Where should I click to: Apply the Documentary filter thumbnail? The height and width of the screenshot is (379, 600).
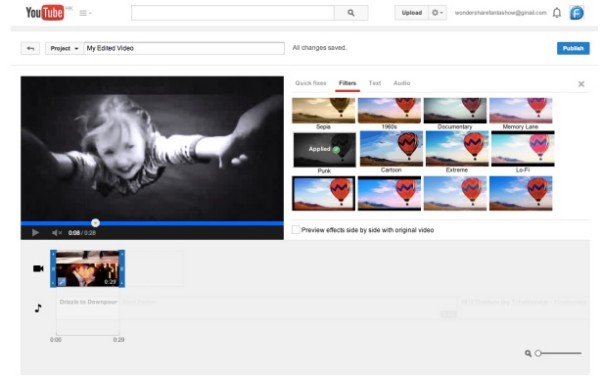point(455,111)
